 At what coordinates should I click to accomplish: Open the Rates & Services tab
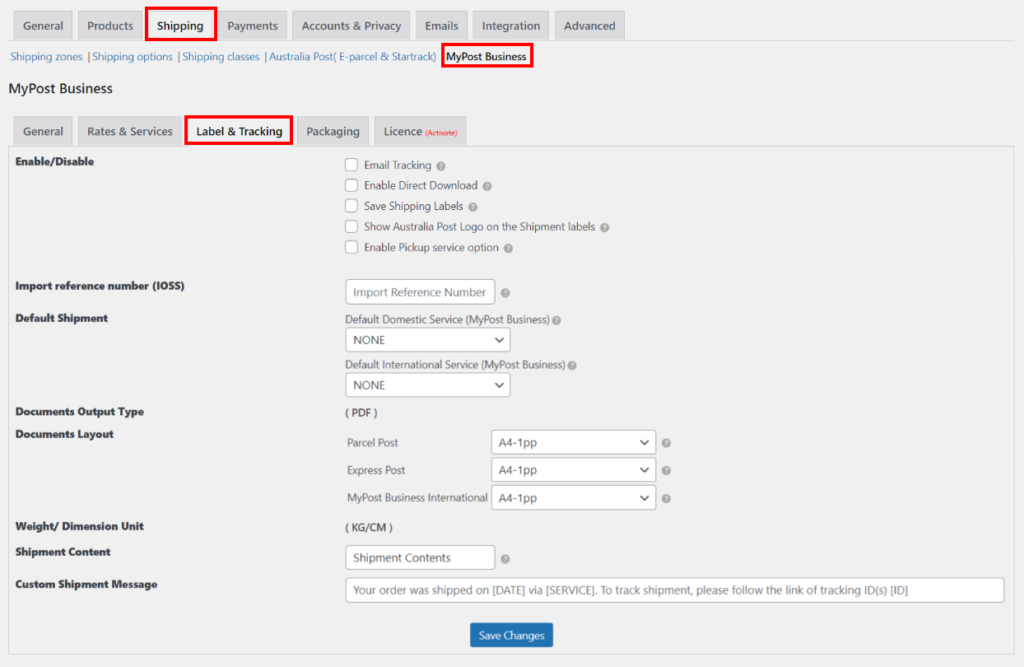click(130, 131)
